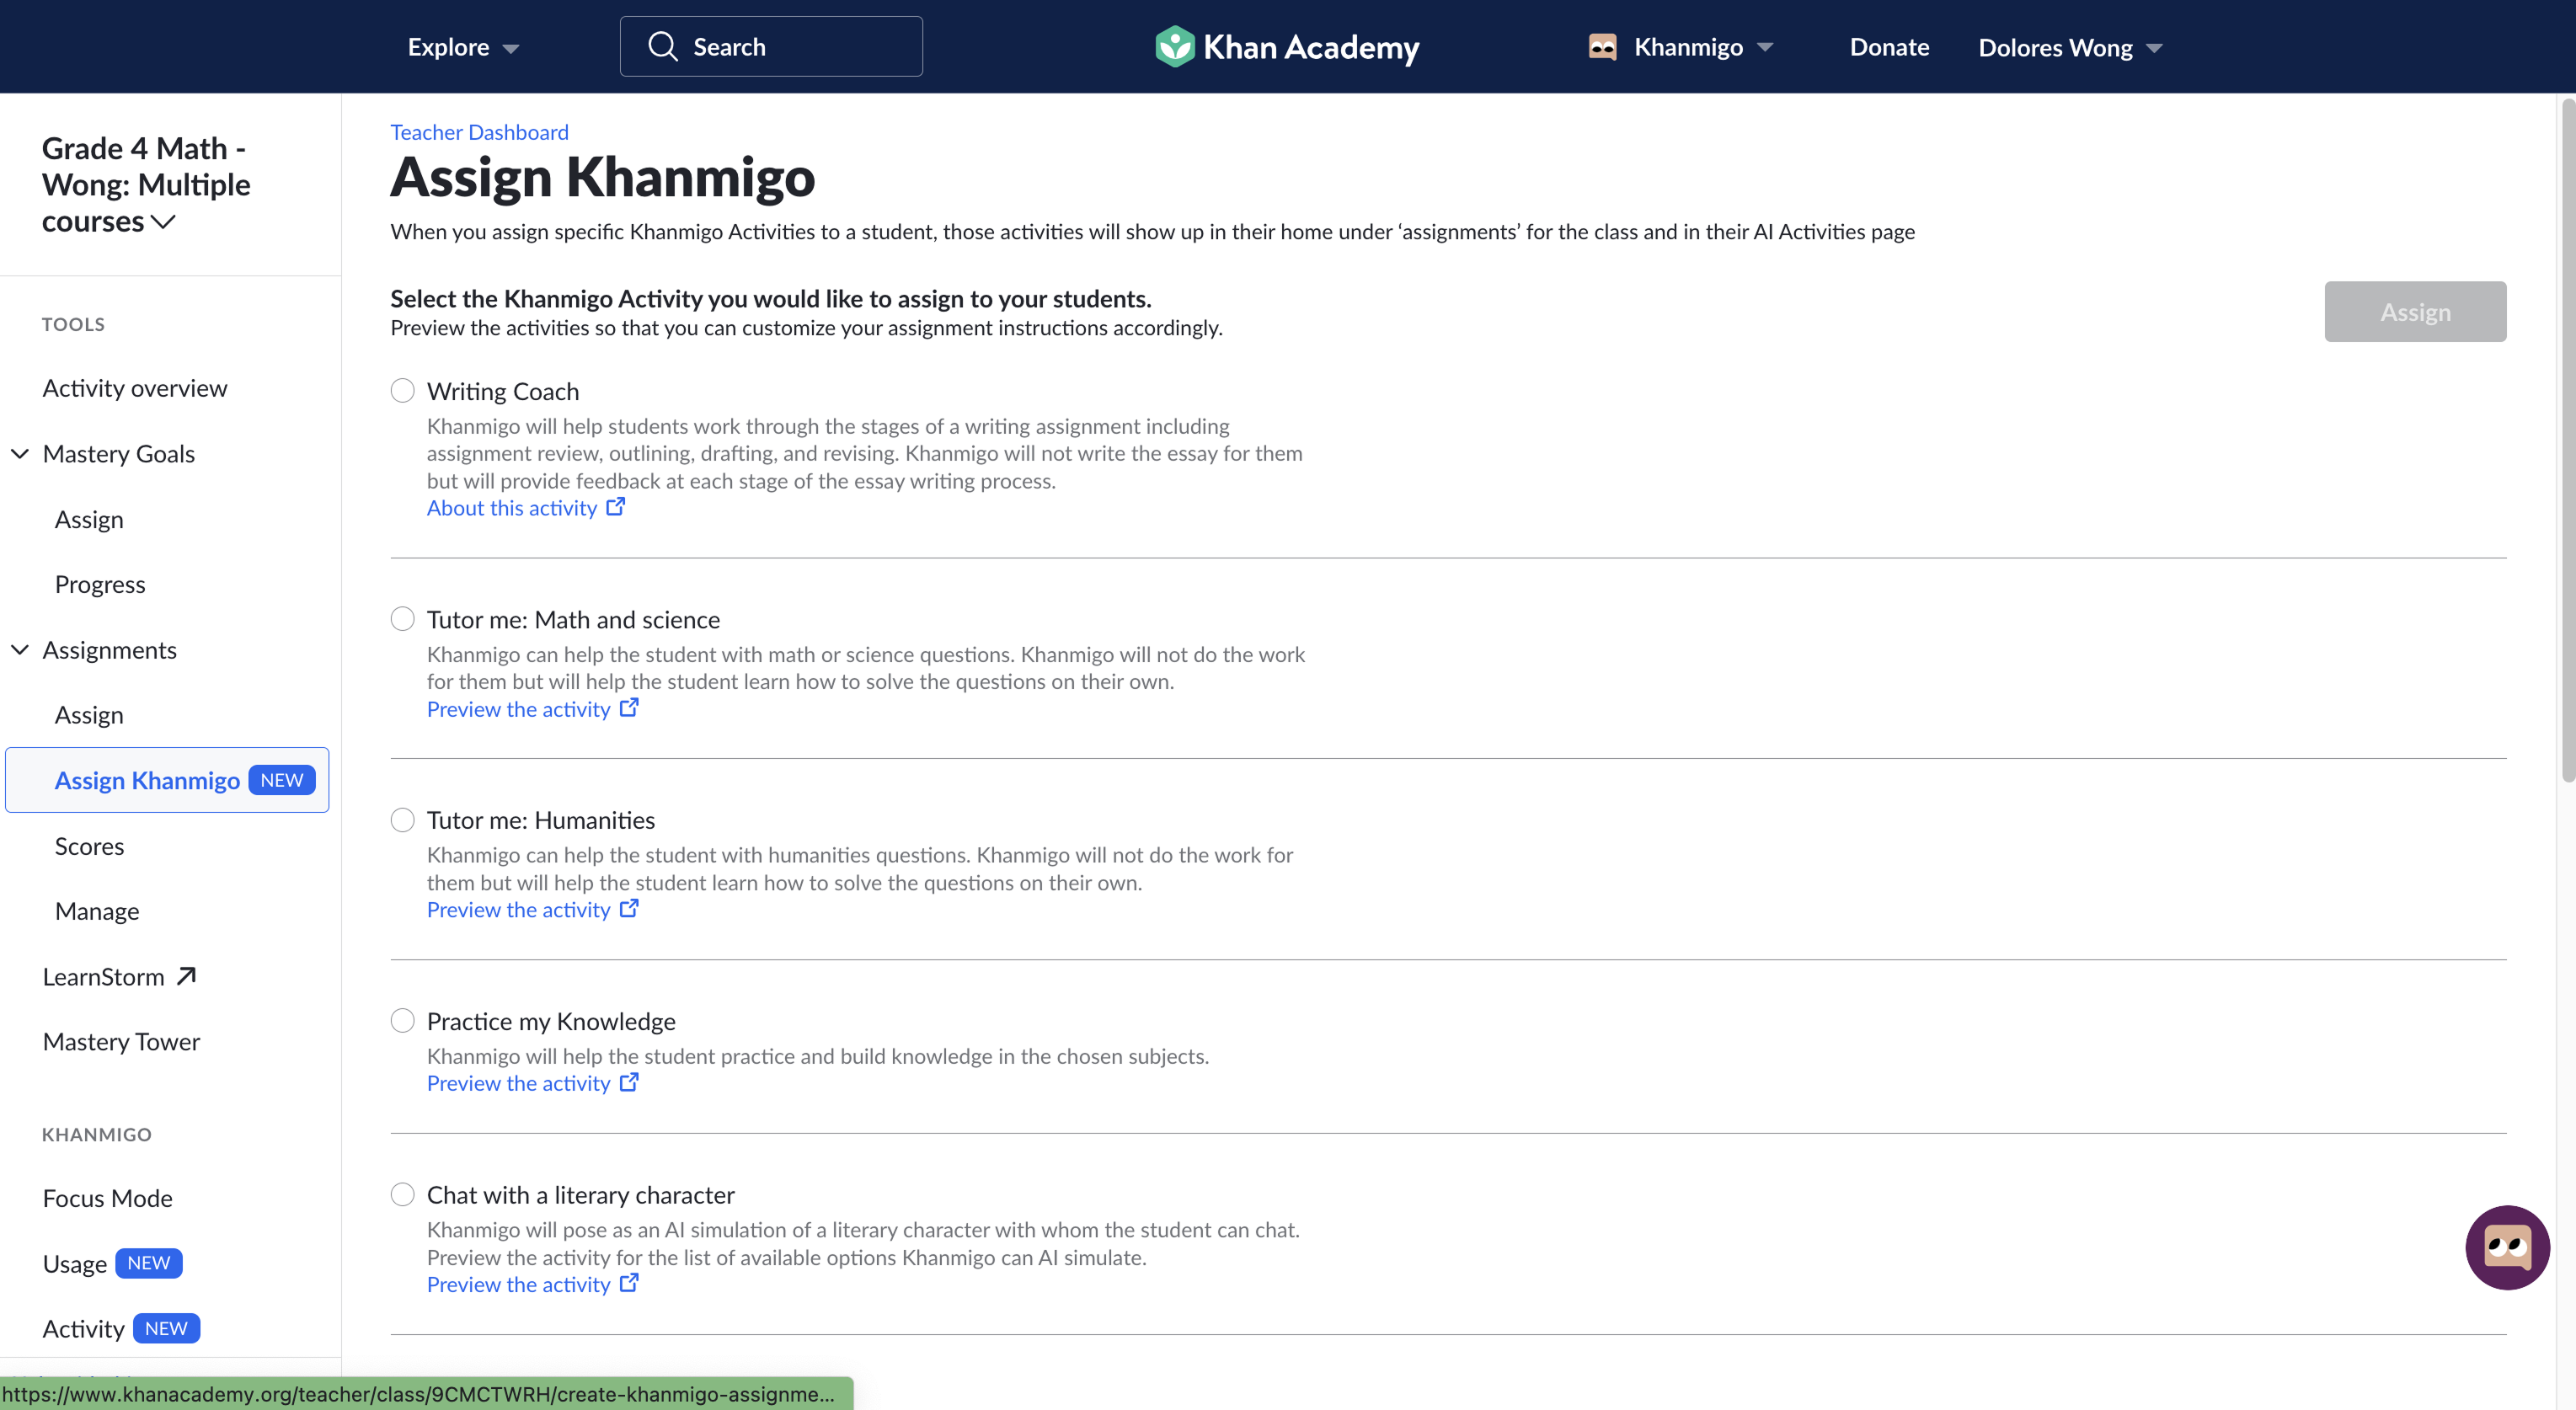
Task: Click the Assign button
Action: click(x=2415, y=312)
